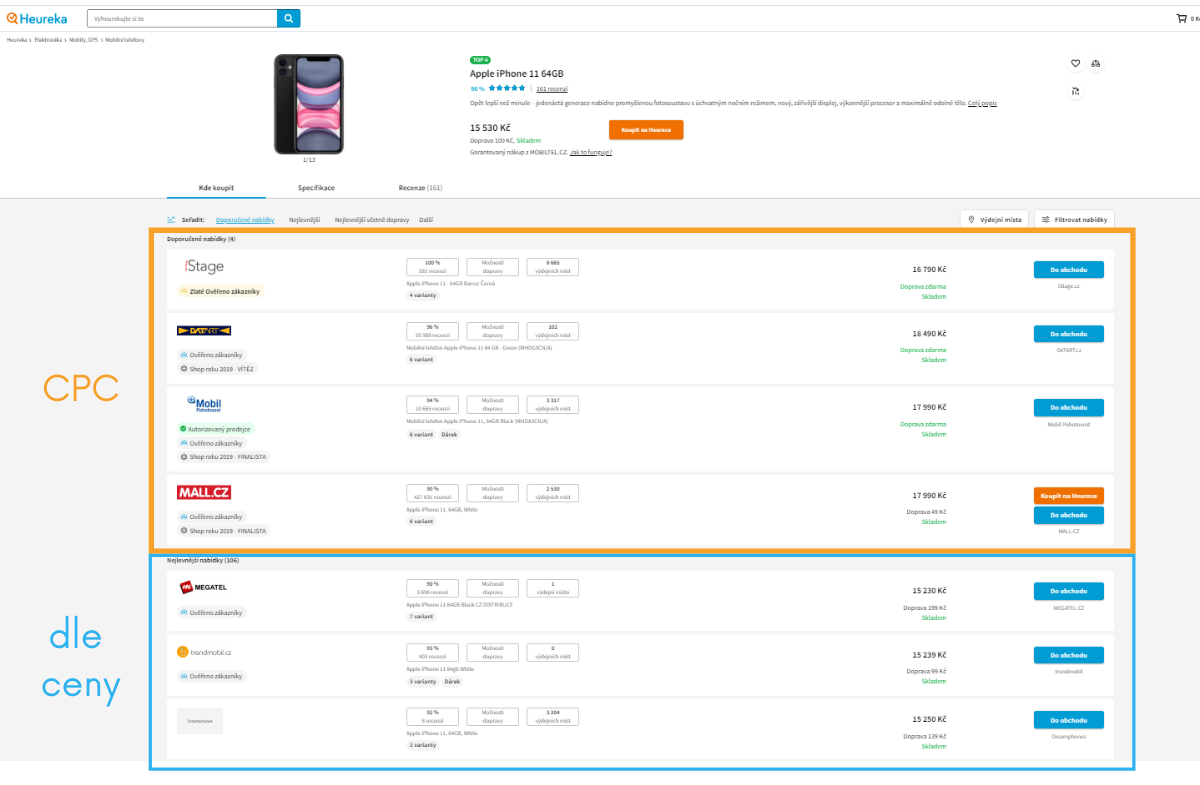Click the iStage shop logo

click(204, 266)
